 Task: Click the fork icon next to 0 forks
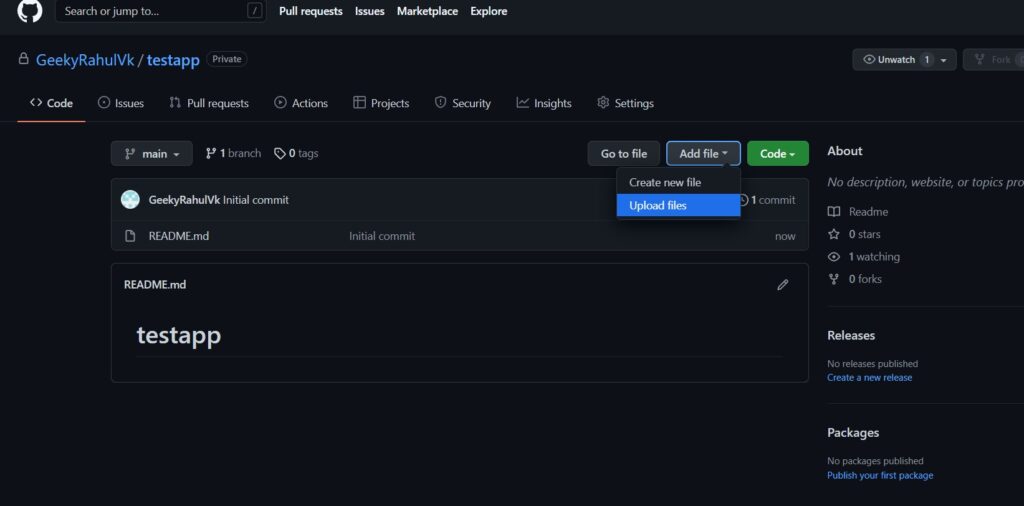[833, 279]
